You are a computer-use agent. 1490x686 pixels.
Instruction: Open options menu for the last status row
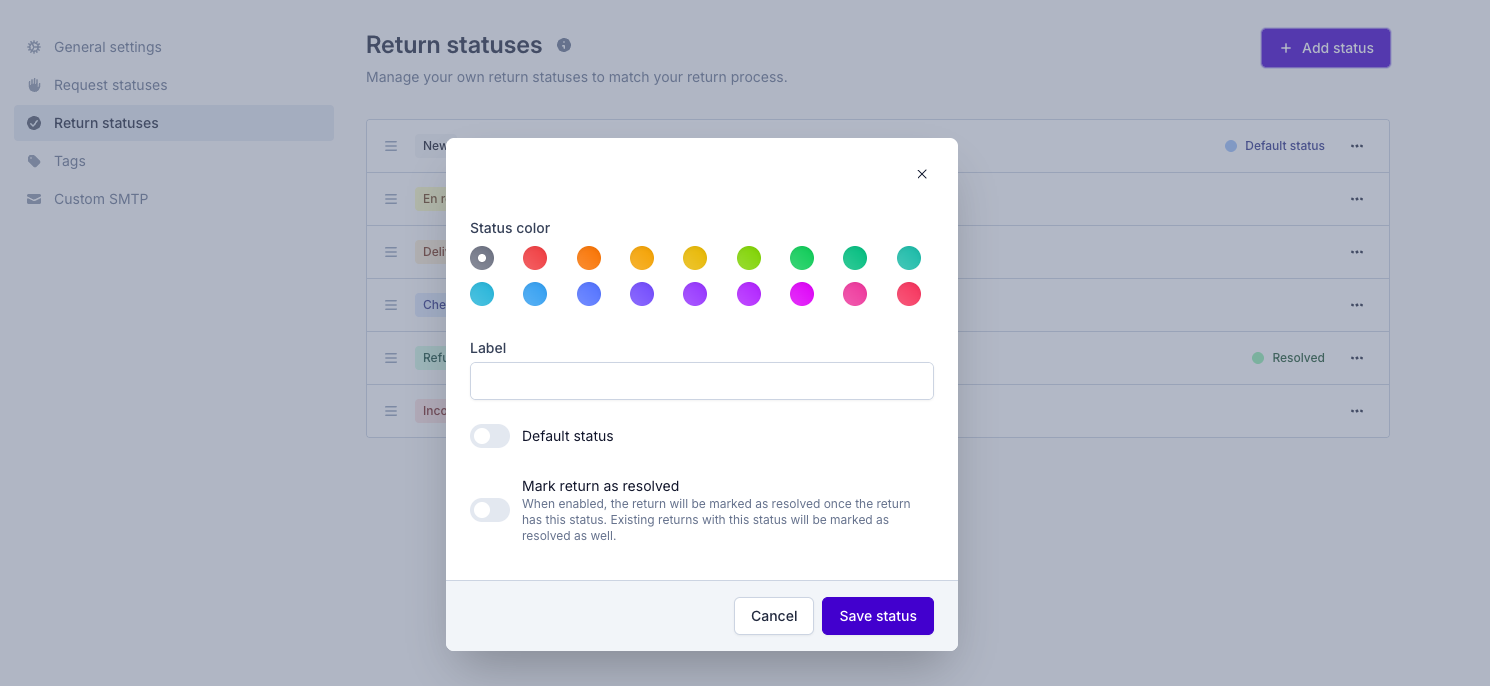click(1357, 411)
